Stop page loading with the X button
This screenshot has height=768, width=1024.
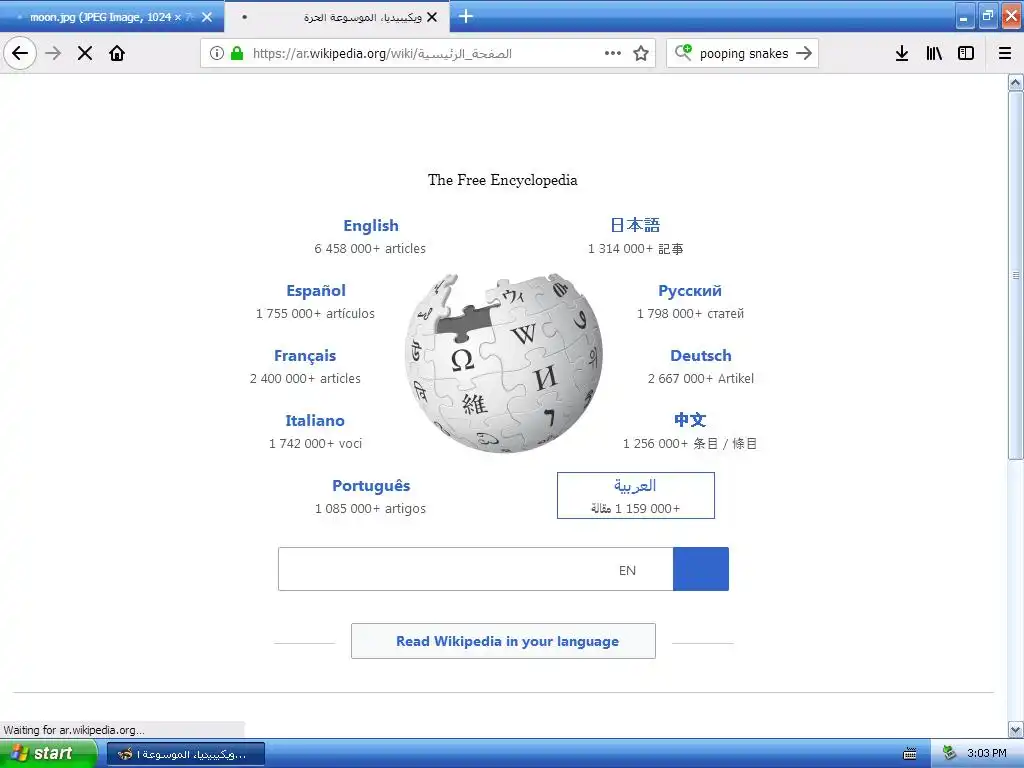coord(85,53)
